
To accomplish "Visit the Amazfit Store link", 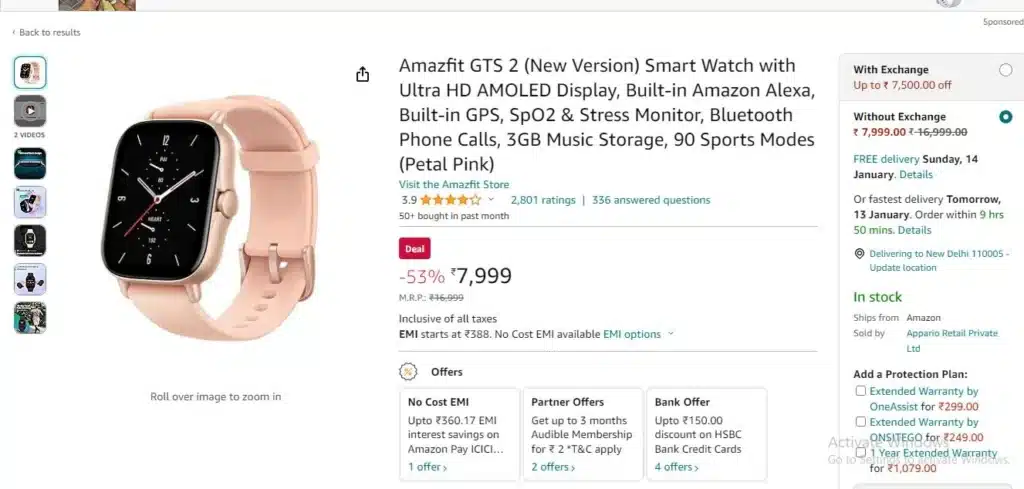I will click(454, 185).
